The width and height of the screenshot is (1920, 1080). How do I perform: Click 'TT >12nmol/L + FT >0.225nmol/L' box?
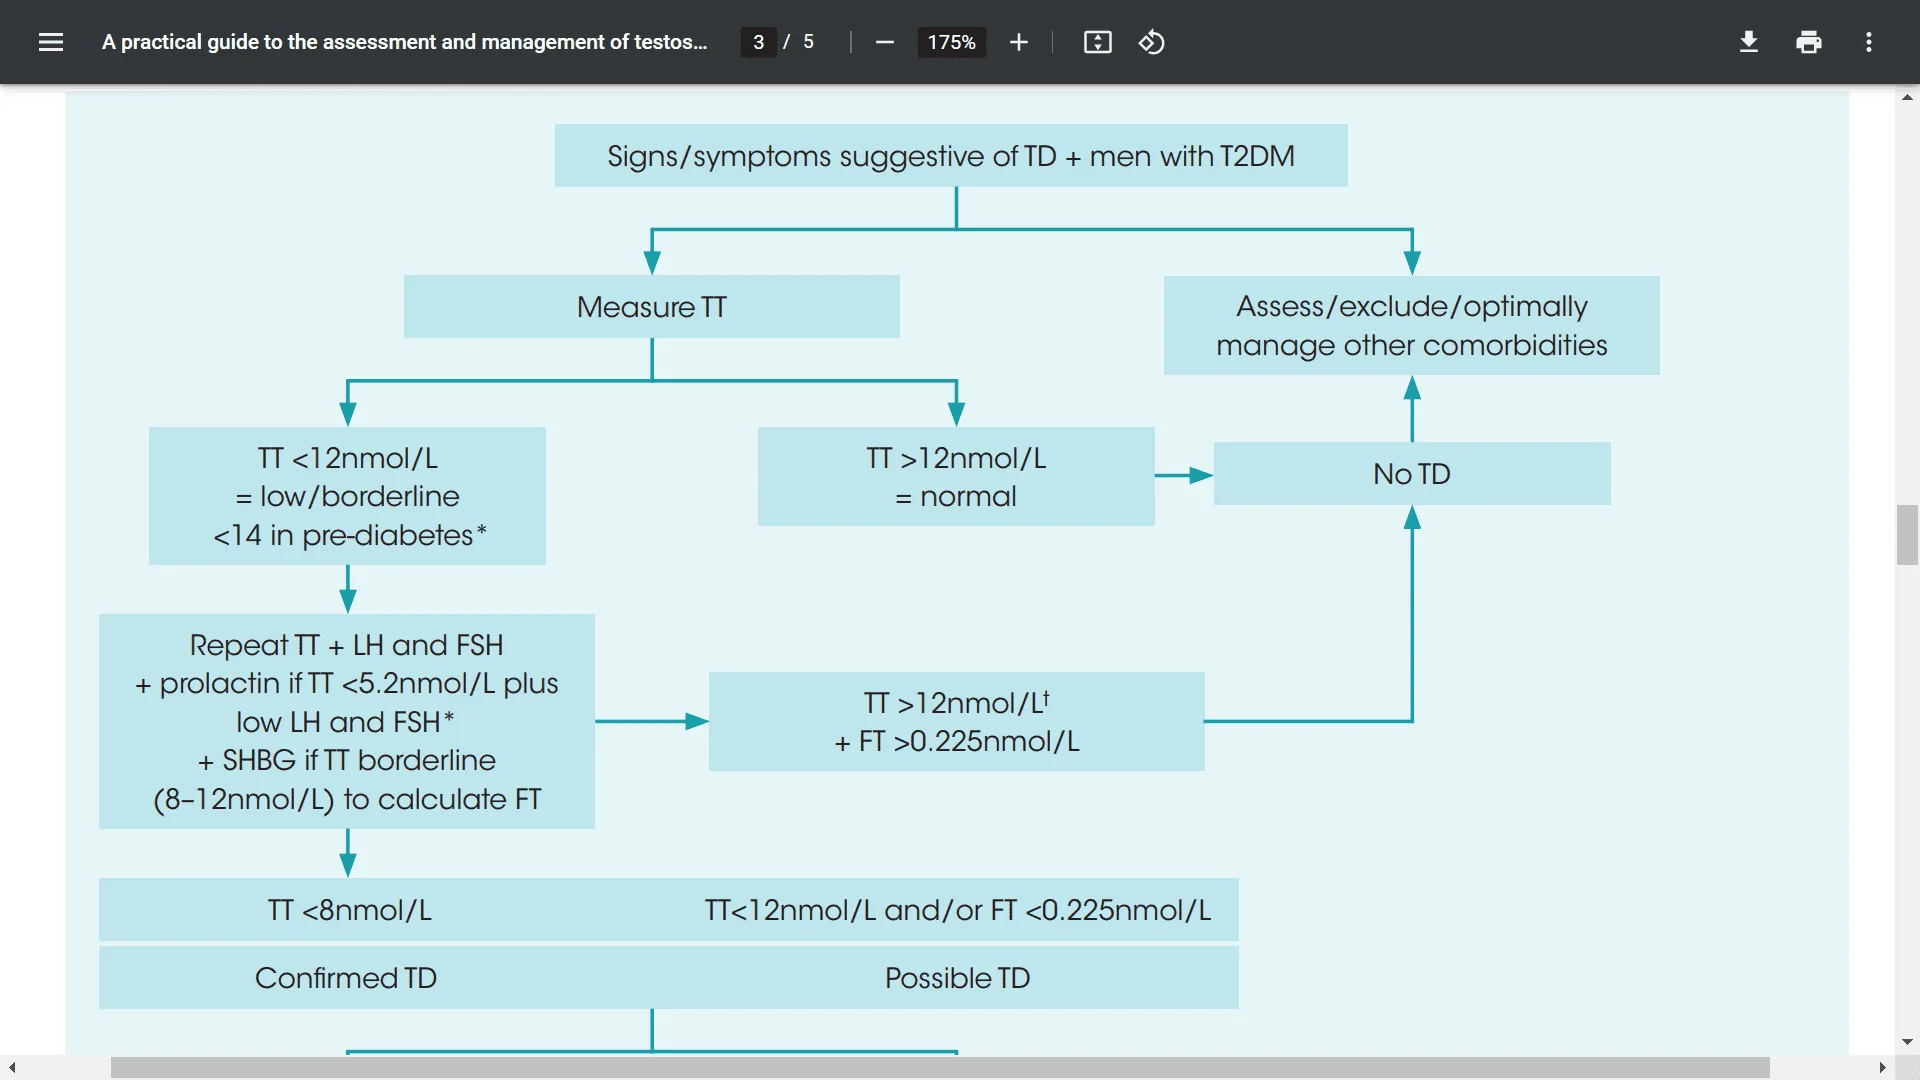point(957,721)
